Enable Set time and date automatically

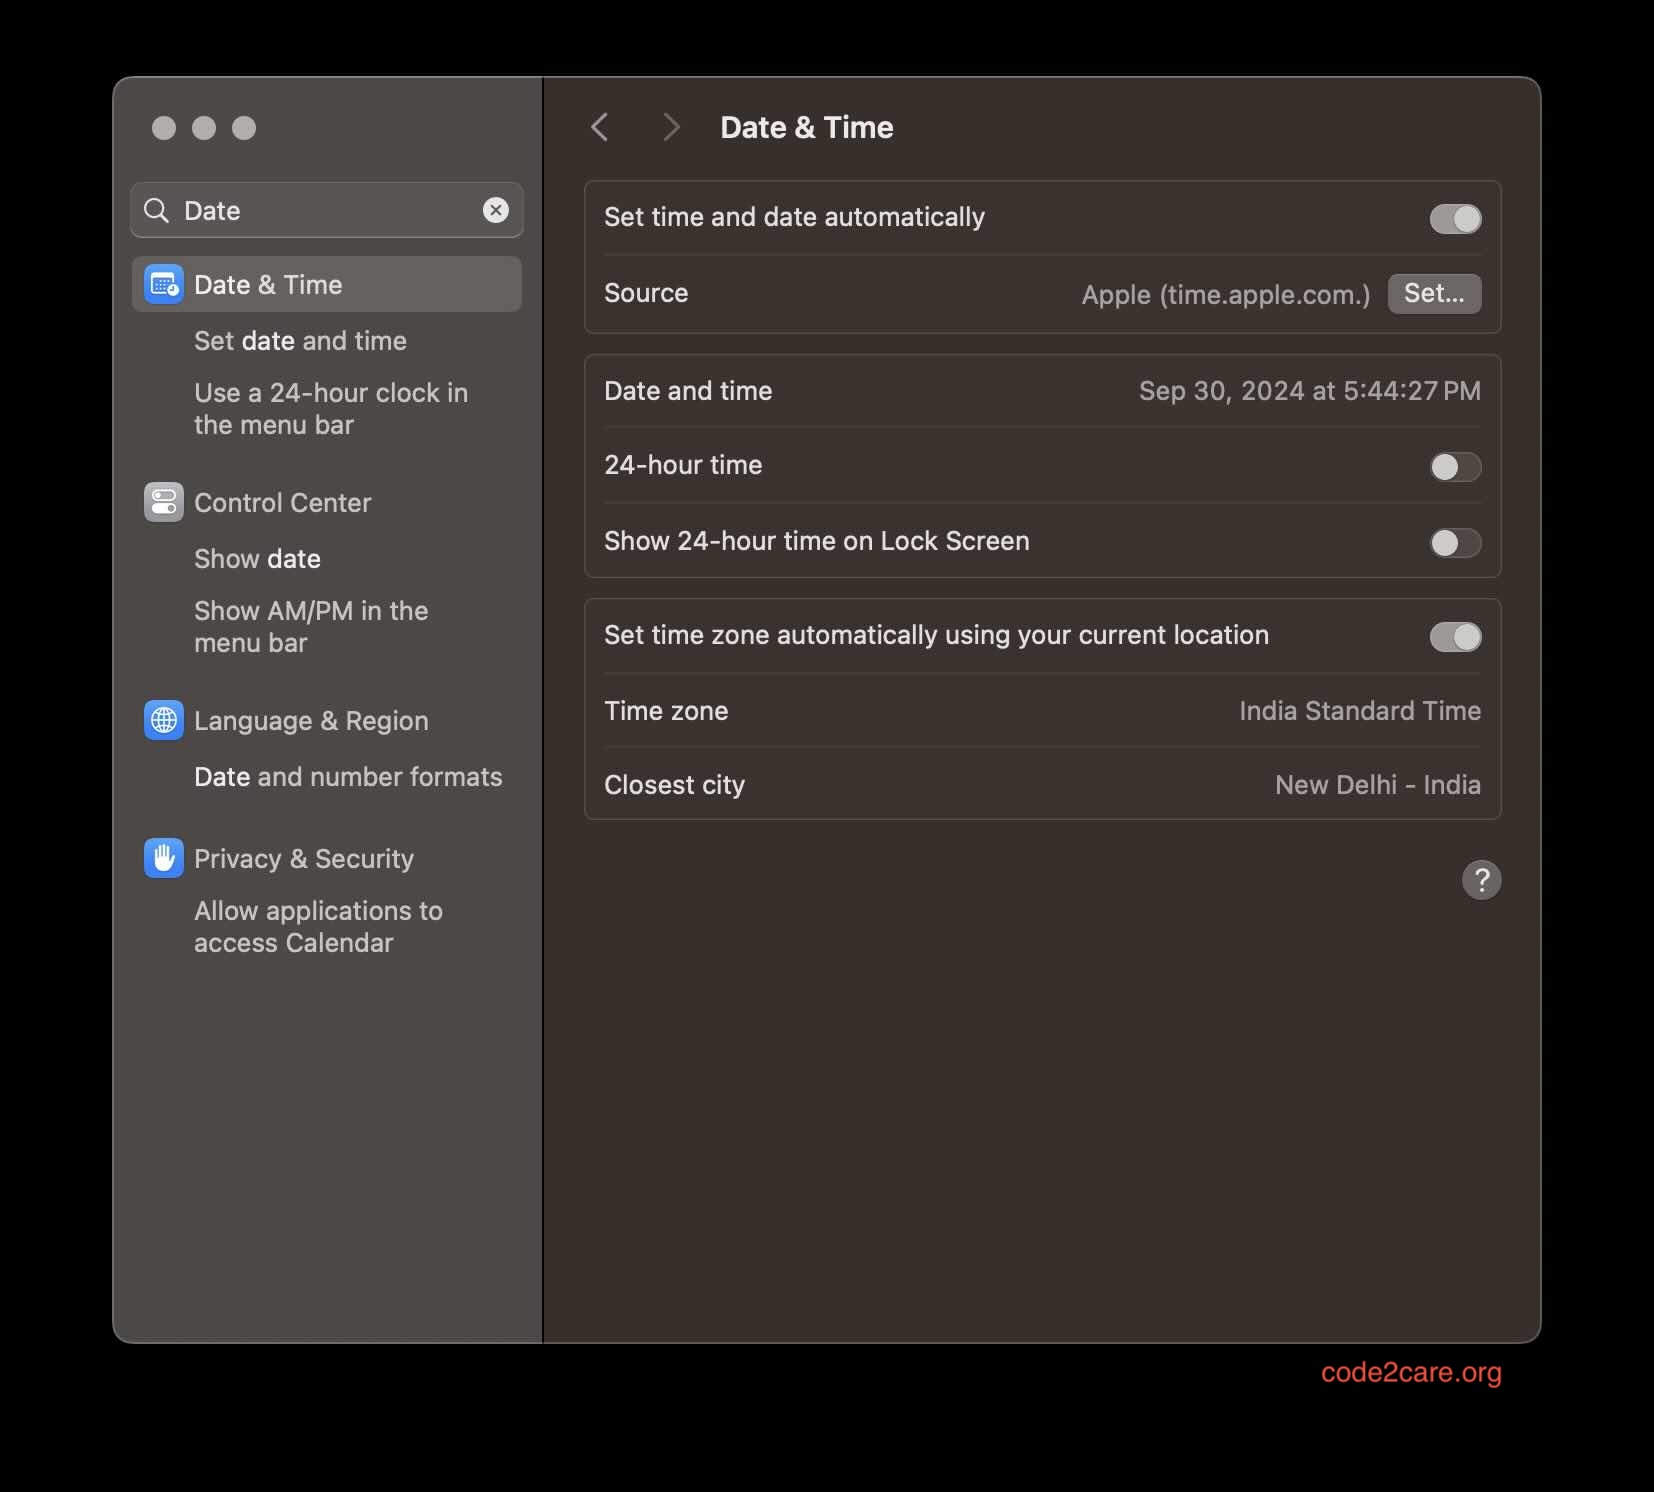1455,218
